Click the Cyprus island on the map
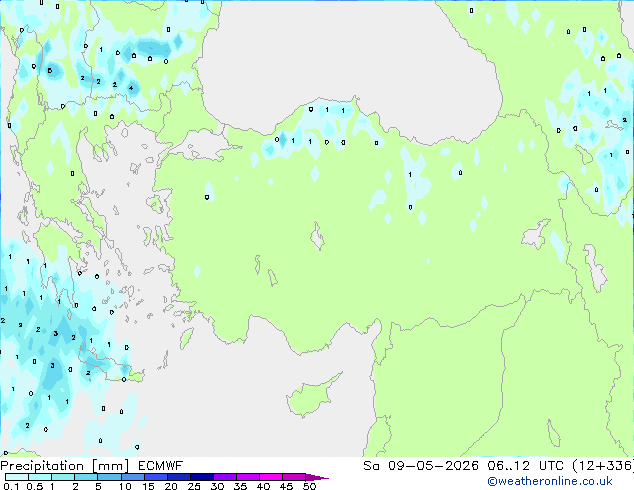 tap(309, 397)
